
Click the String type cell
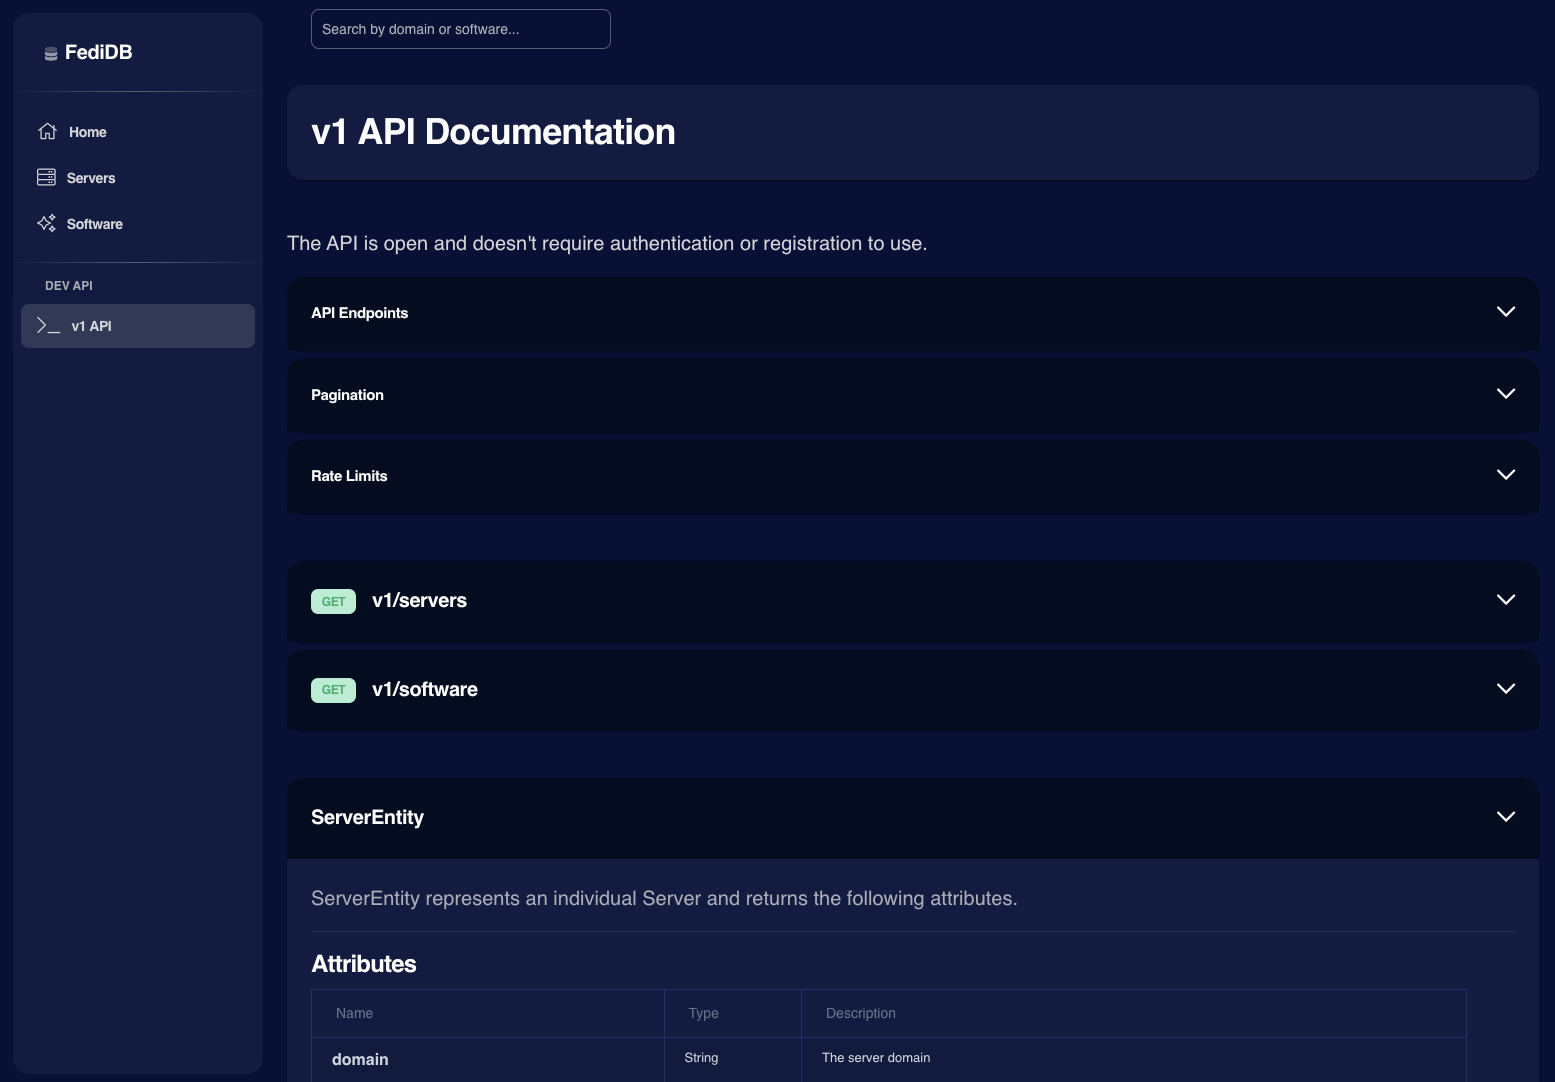[701, 1057]
